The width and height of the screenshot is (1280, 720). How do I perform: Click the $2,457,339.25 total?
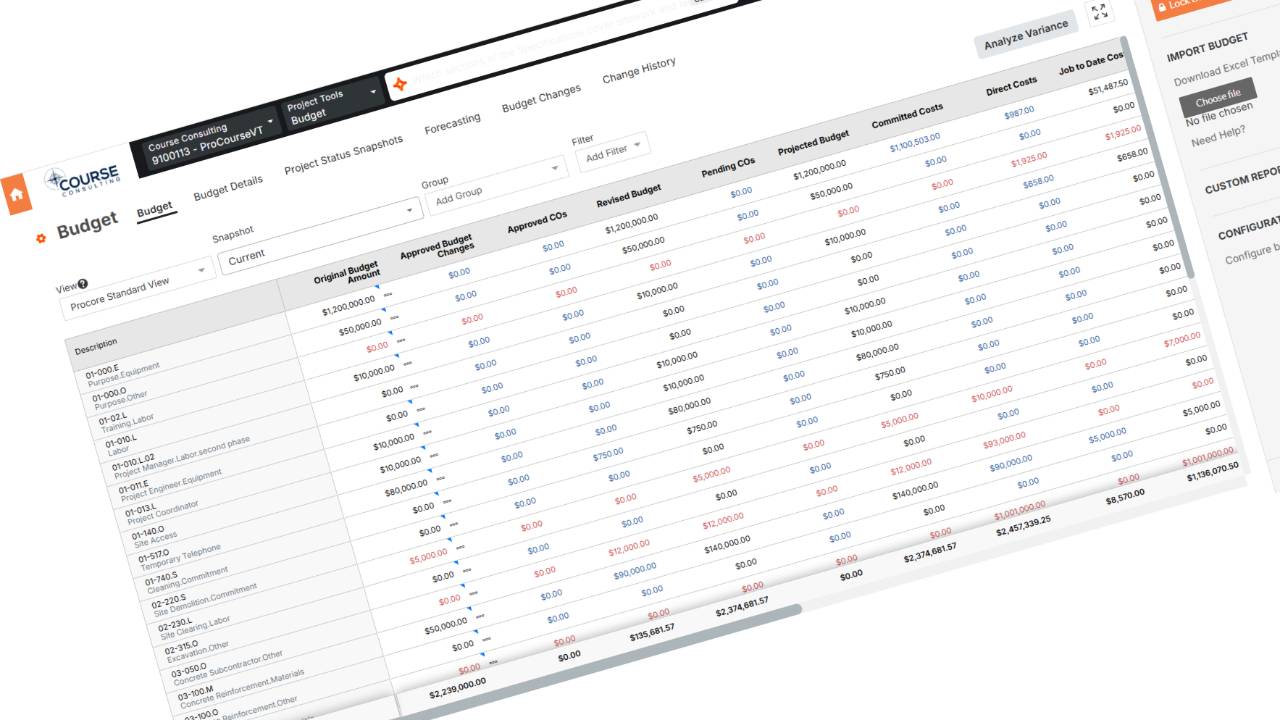point(1023,526)
